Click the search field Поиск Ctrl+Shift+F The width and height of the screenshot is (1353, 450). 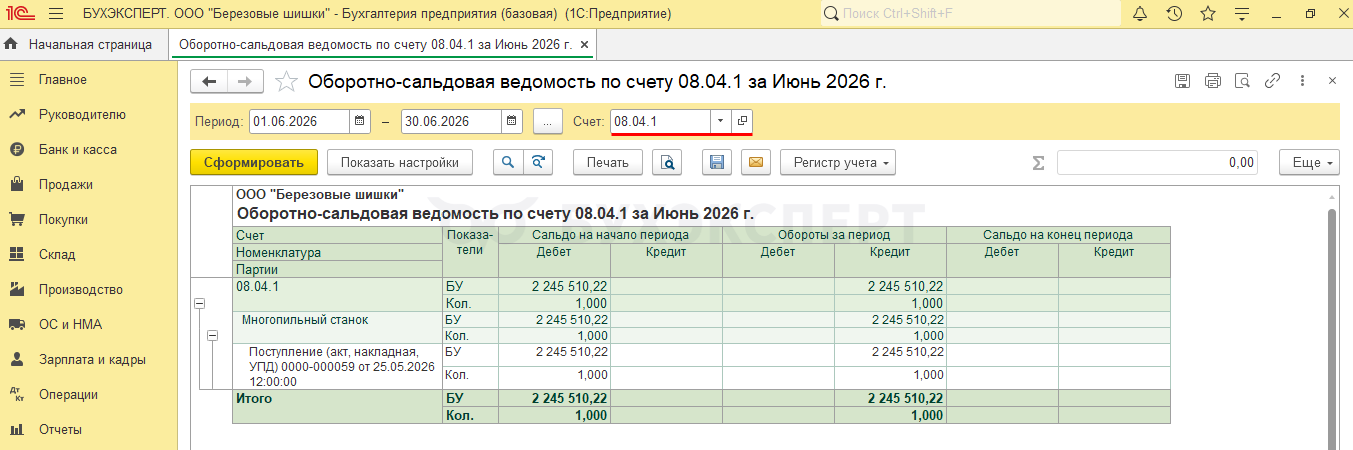point(970,14)
